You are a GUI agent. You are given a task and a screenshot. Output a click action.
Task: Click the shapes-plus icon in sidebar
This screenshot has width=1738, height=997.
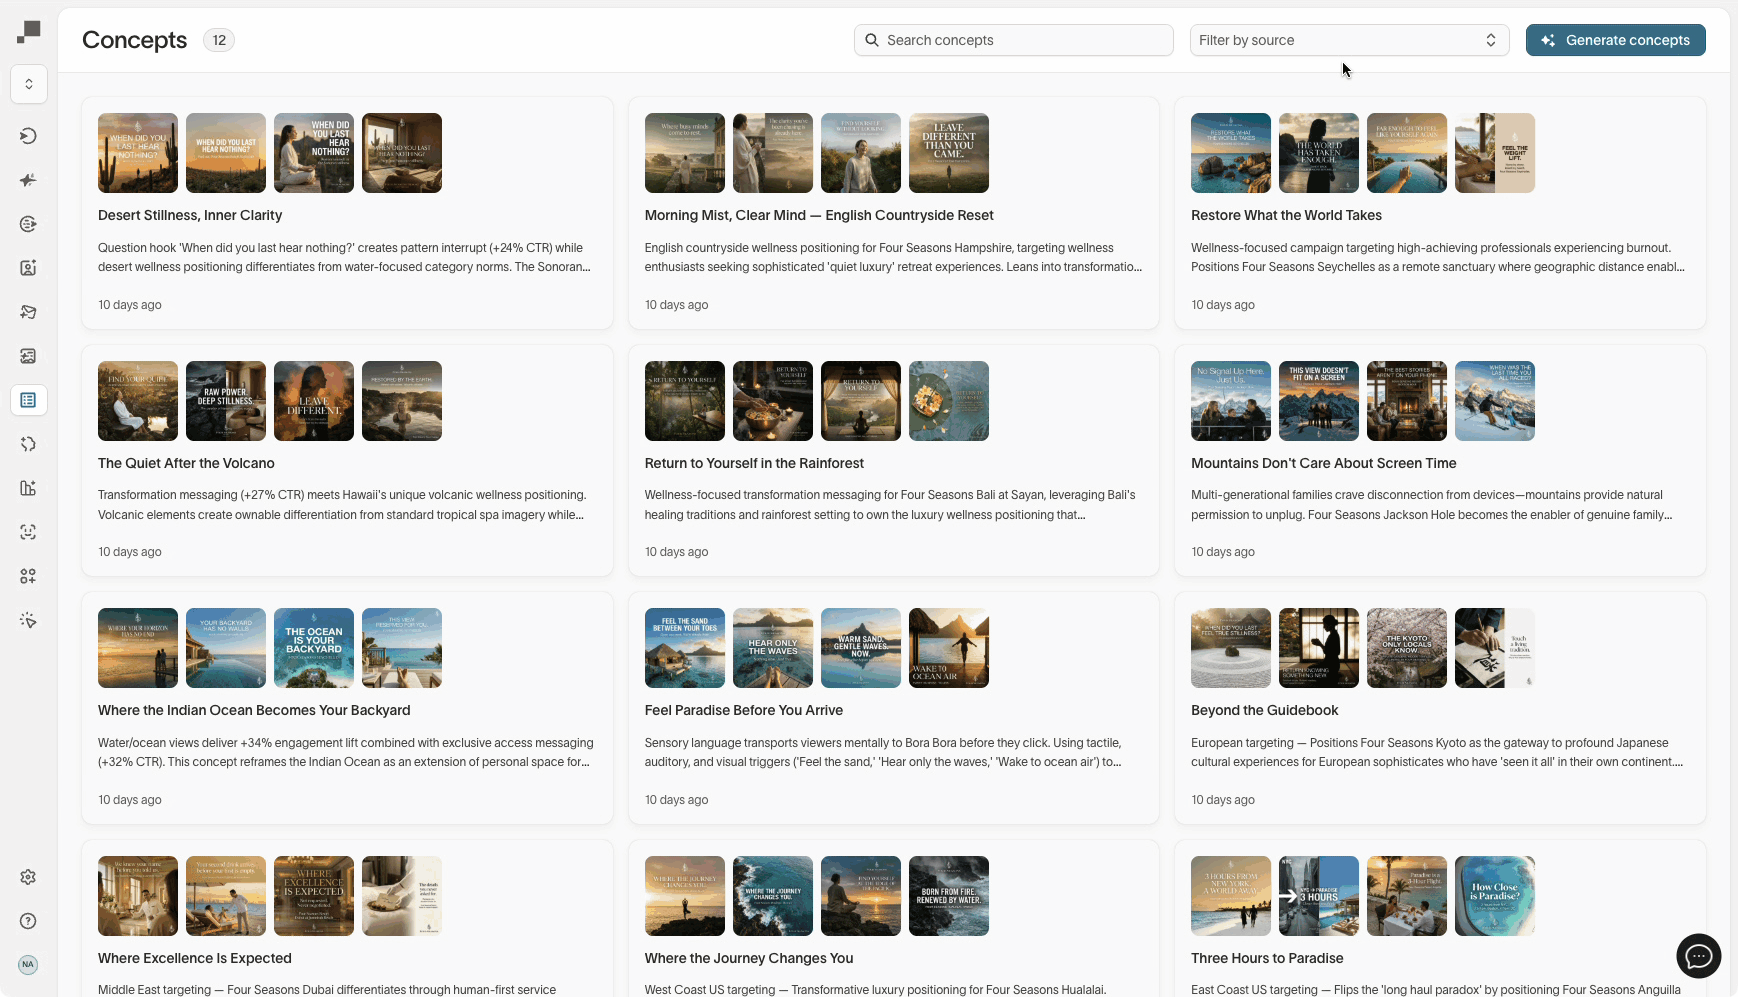(x=28, y=576)
